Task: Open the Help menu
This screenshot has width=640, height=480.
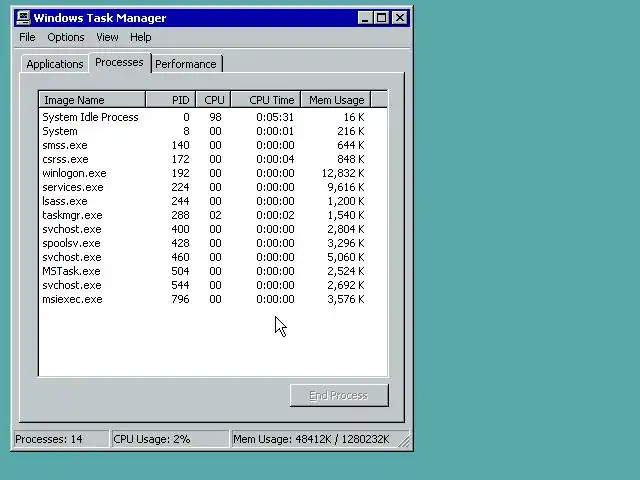Action: tap(141, 37)
